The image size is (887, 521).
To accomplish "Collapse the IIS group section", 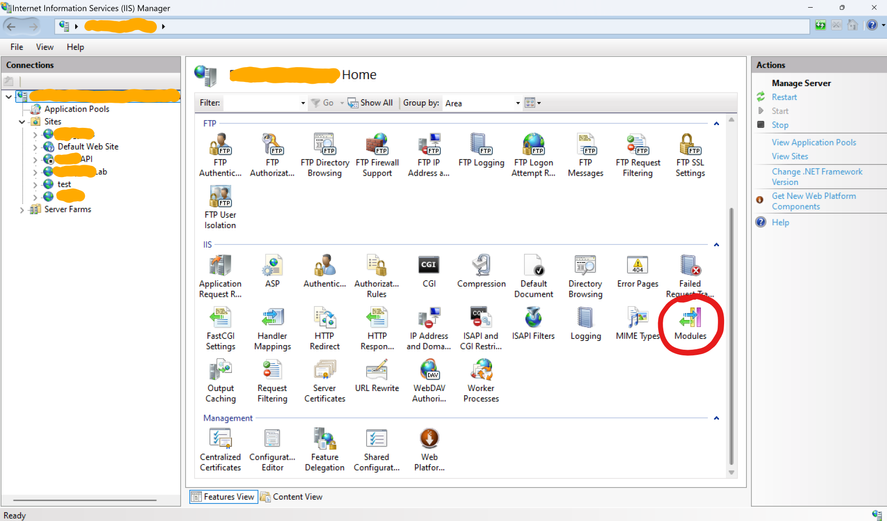I will pyautogui.click(x=716, y=245).
